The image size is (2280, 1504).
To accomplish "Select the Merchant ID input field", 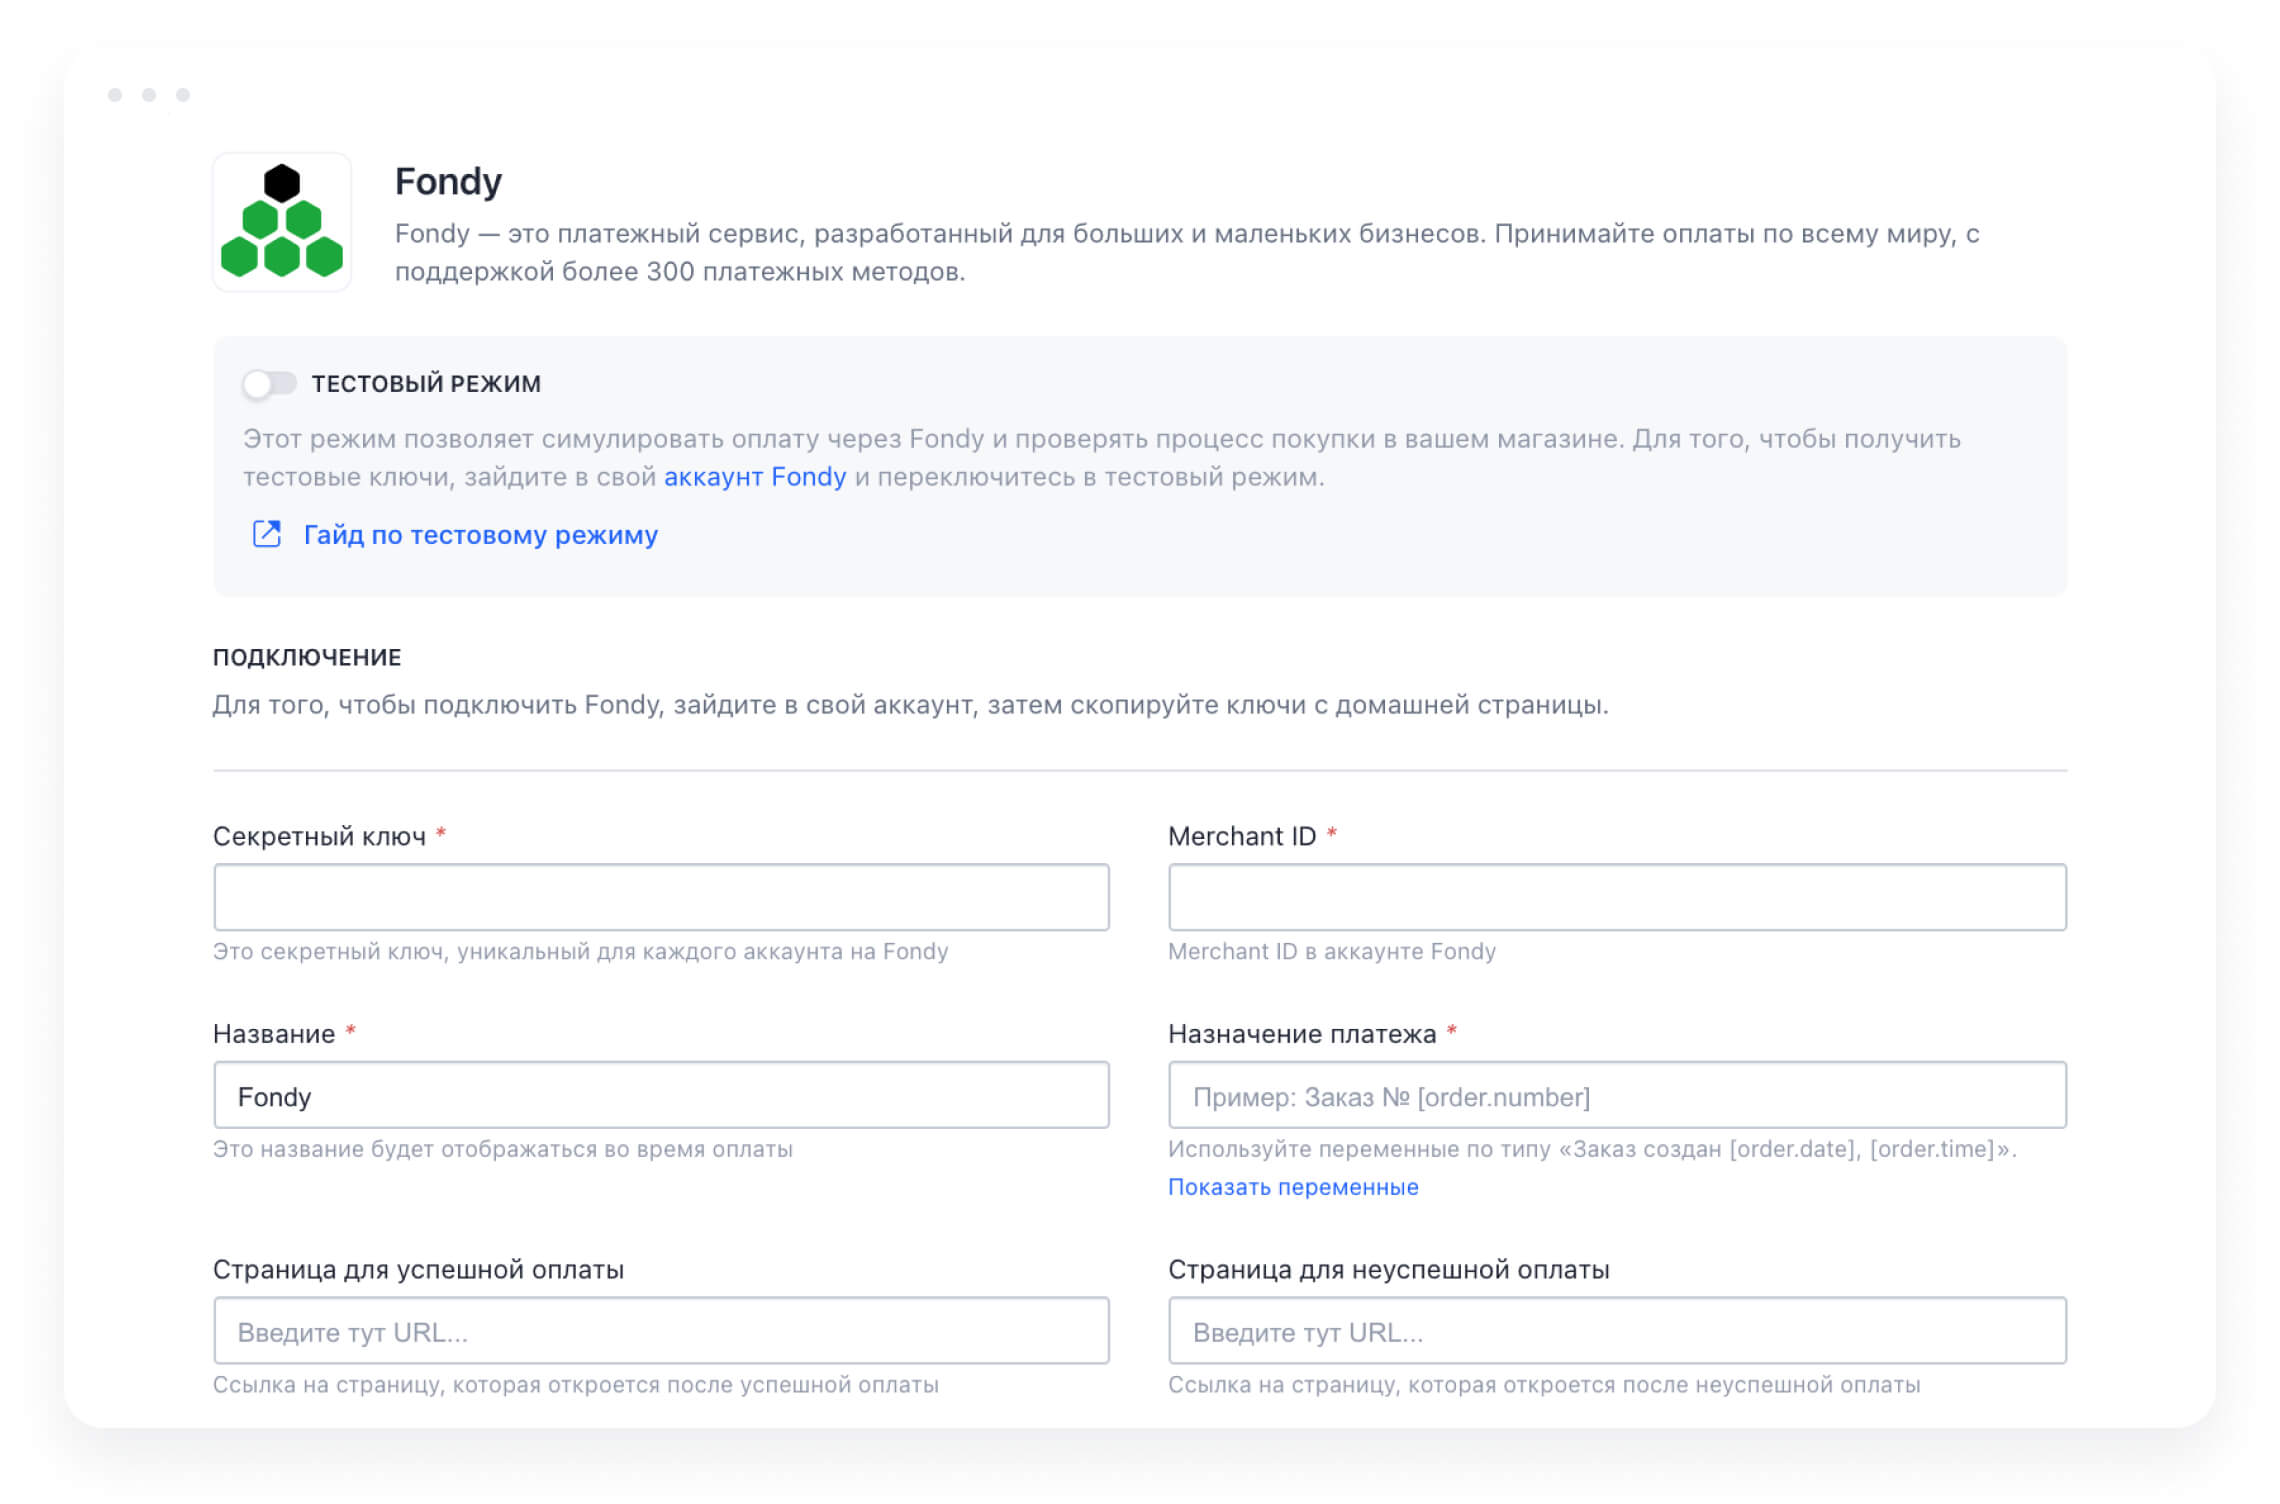I will tap(1617, 897).
